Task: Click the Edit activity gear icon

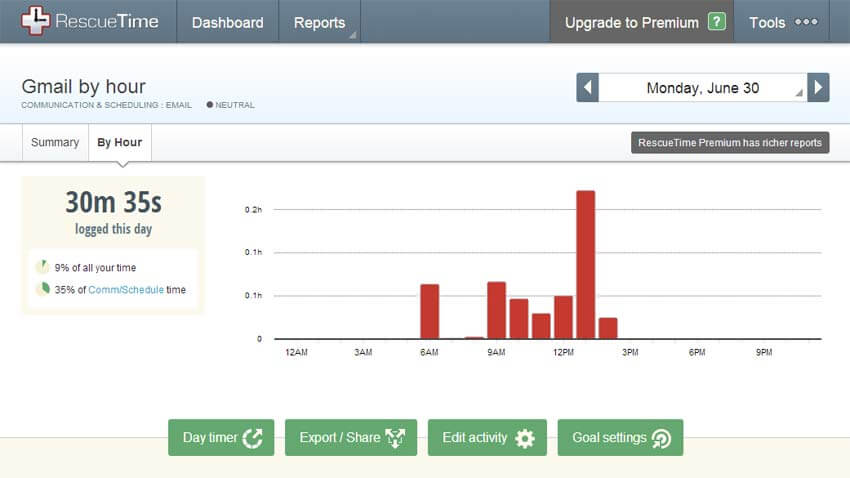Action: 525,438
